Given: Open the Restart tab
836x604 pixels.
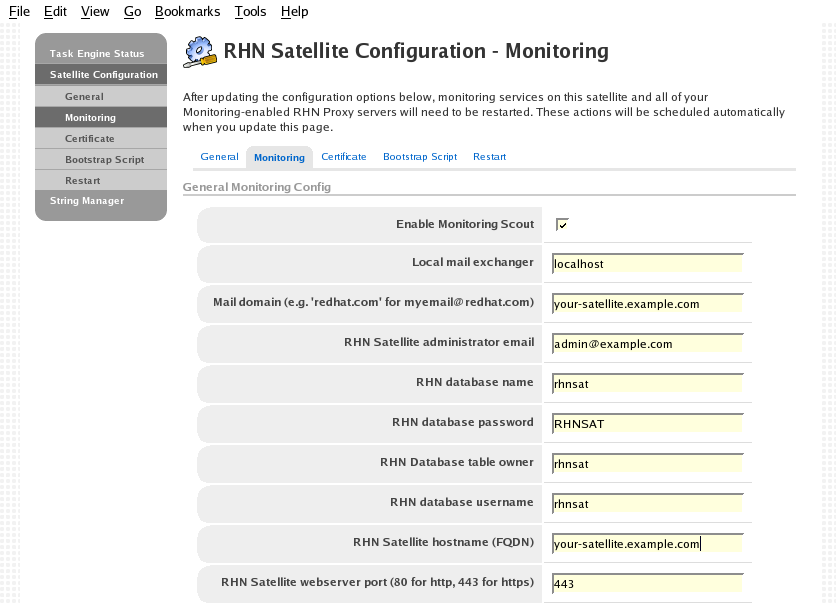Looking at the screenshot, I should tap(489, 157).
